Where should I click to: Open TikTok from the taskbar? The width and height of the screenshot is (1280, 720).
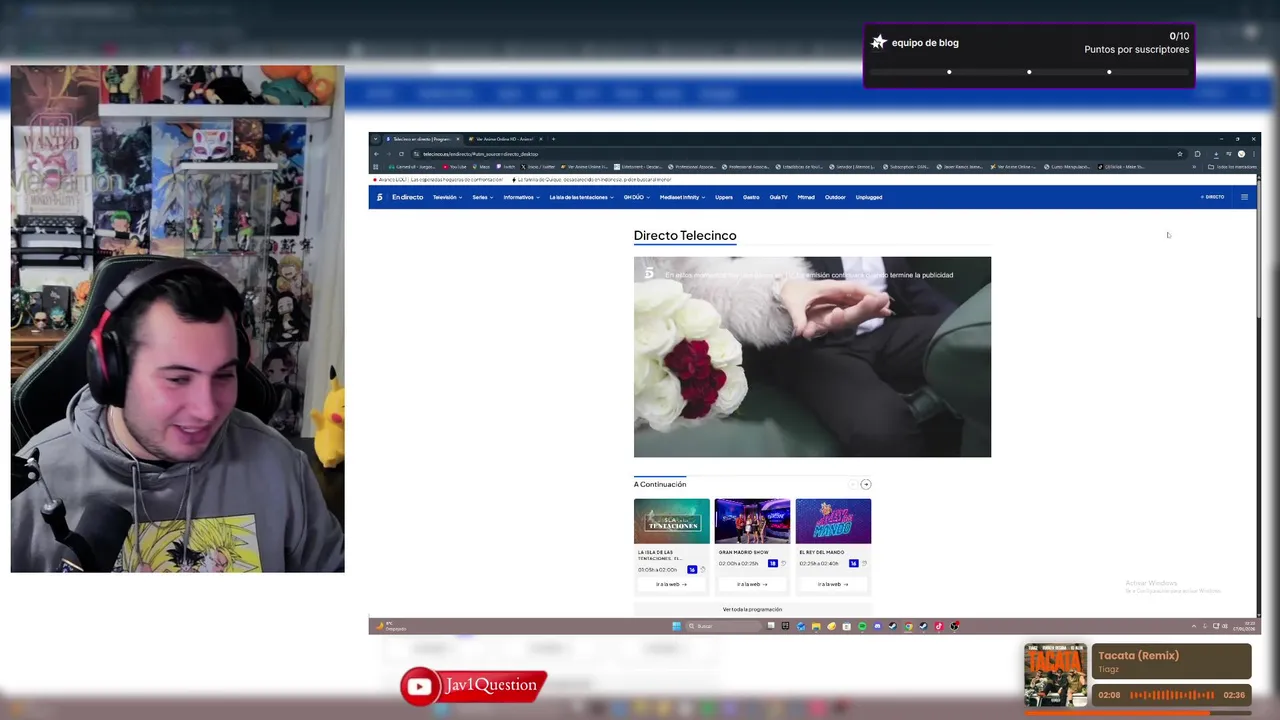coord(939,626)
